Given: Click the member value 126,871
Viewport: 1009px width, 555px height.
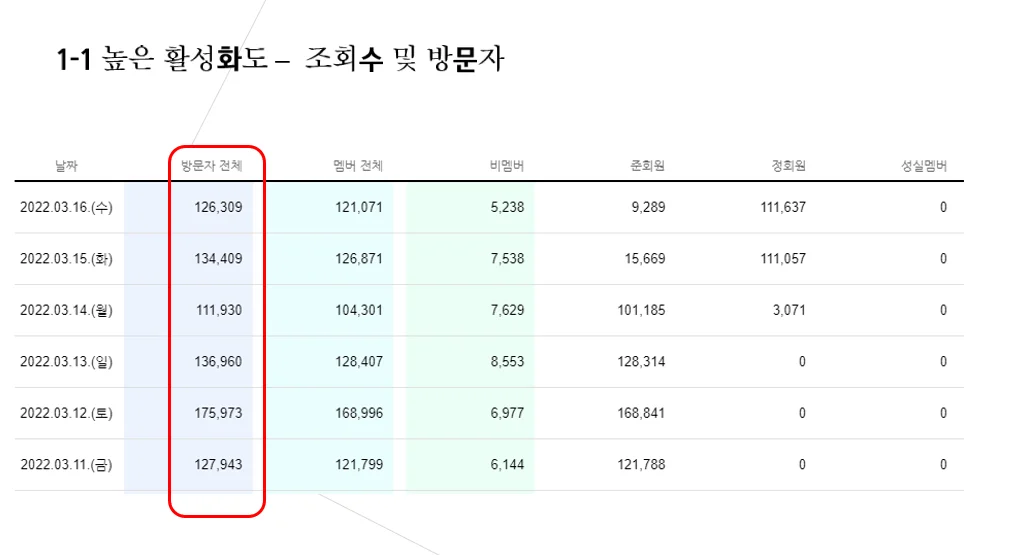Looking at the screenshot, I should pos(358,259).
